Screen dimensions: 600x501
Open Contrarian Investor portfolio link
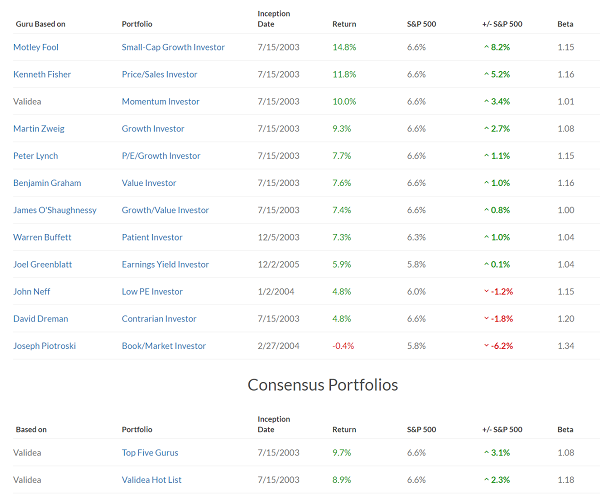click(159, 319)
